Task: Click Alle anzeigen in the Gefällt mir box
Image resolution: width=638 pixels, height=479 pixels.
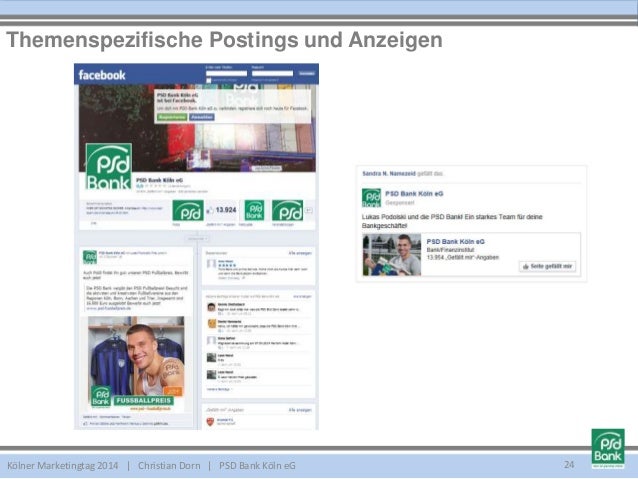Action: pos(300,410)
